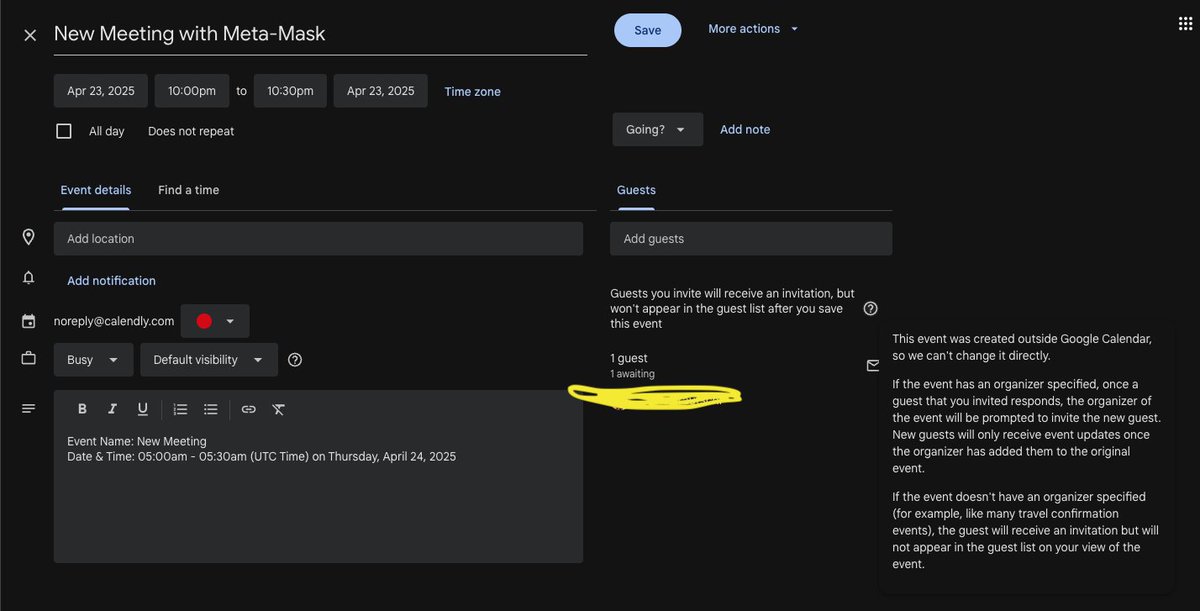Click the noreply@calendly.com calendar label

tap(114, 321)
